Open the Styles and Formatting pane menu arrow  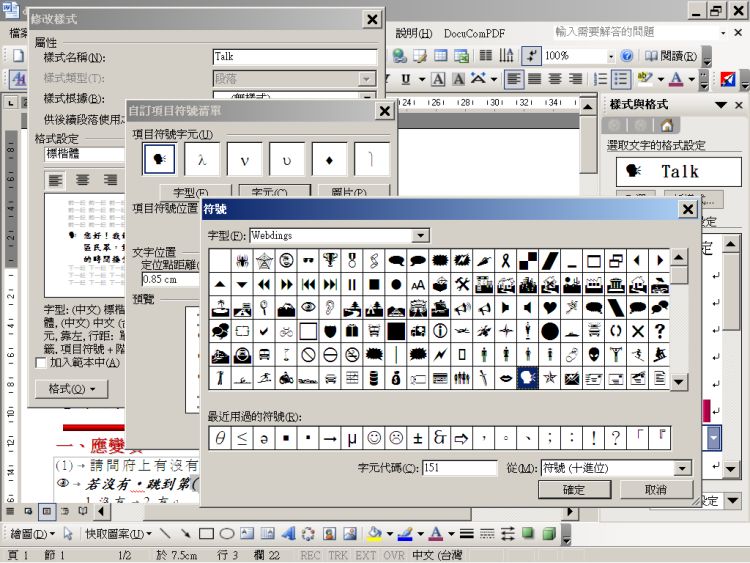point(721,105)
